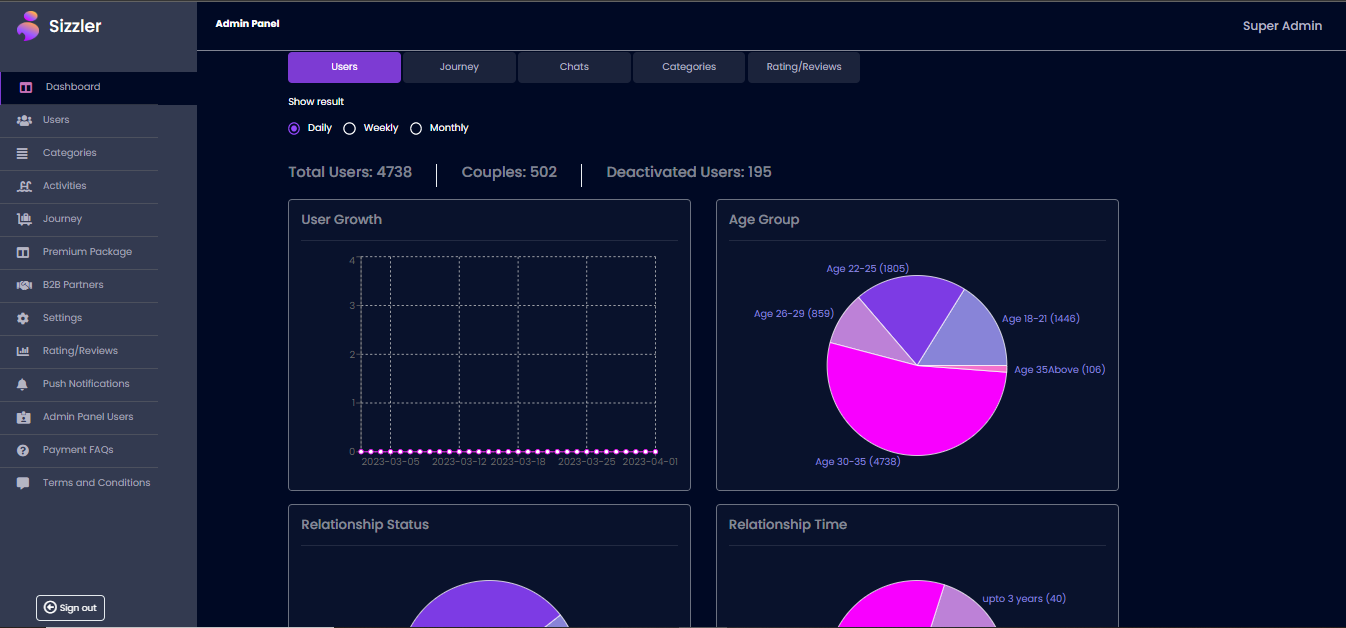Click "Deactivated Users: 195" text
The height and width of the screenshot is (628, 1346).
[x=689, y=172]
